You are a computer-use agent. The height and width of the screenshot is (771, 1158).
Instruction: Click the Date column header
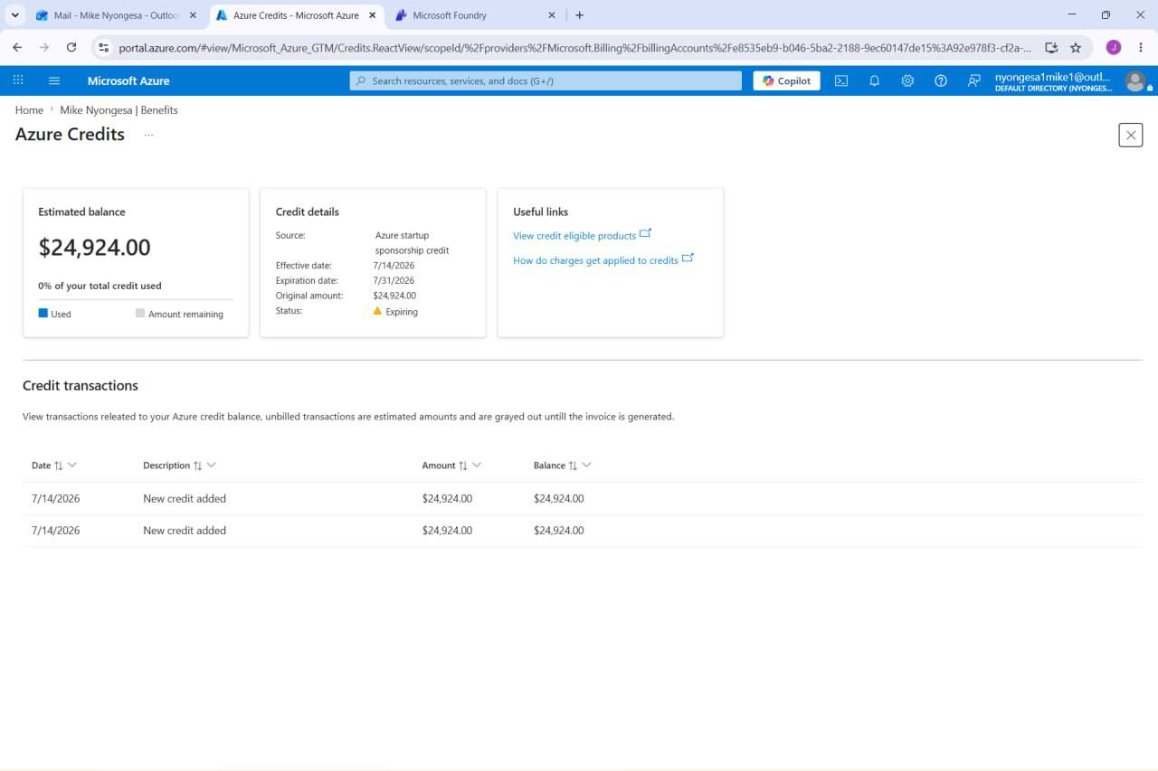pos(41,465)
